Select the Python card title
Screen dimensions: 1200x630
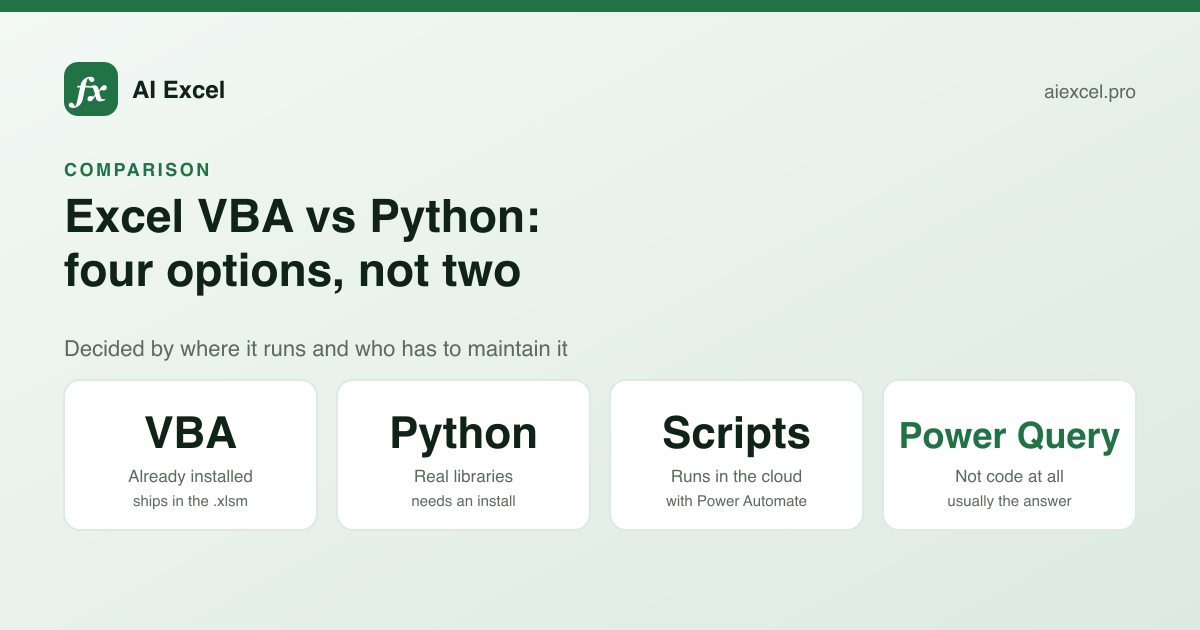(463, 434)
